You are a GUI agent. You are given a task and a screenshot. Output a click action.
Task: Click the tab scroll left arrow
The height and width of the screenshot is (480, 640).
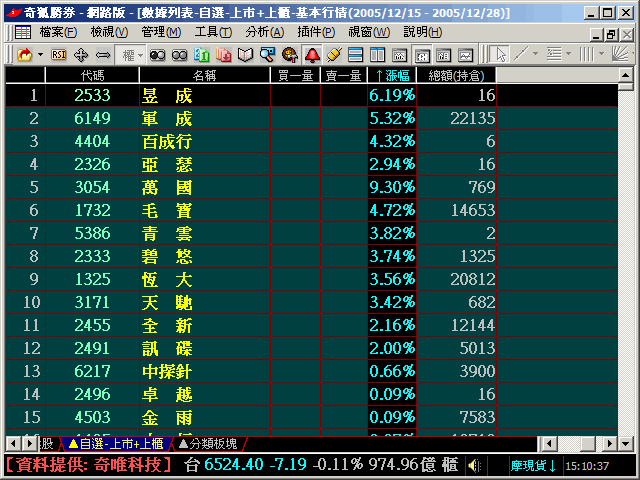13,444
